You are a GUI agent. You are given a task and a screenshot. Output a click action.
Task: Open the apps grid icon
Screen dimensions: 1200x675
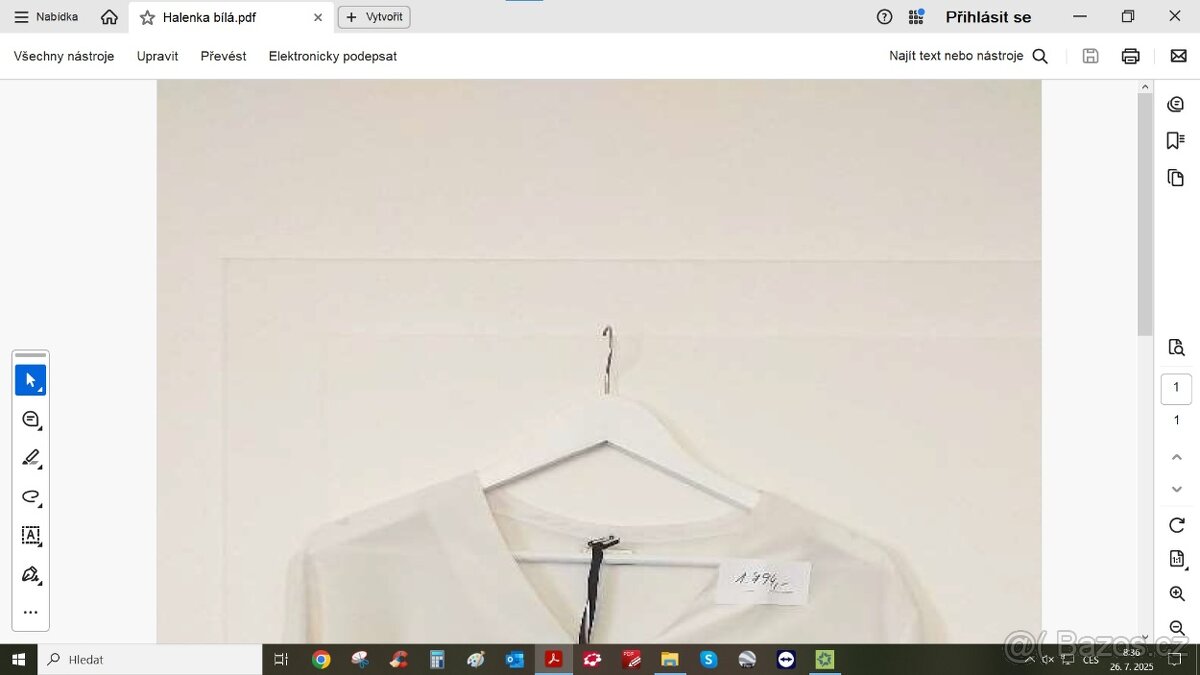916,17
